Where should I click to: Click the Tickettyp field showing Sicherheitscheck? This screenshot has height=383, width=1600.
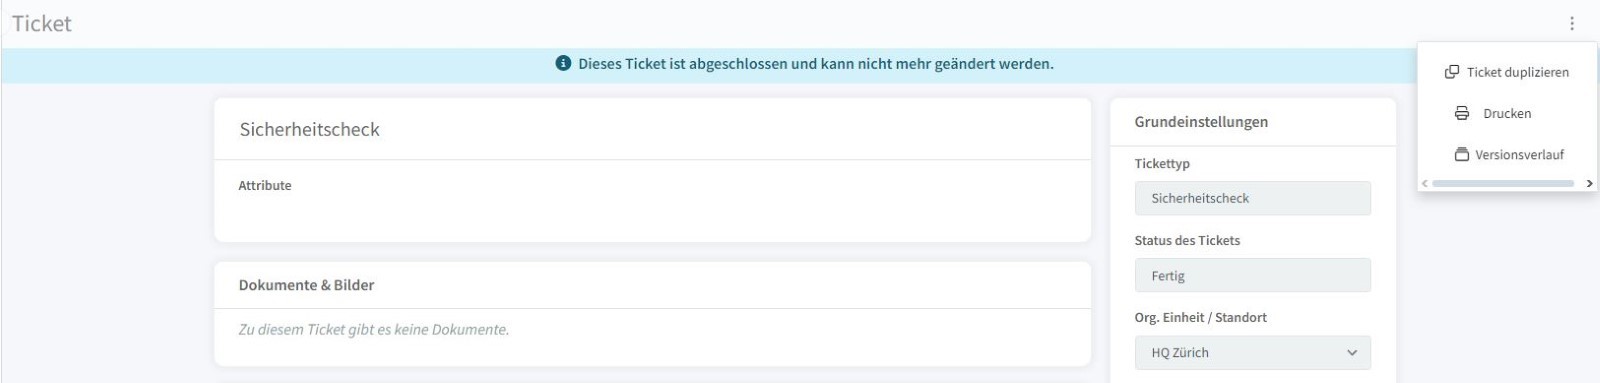(1252, 198)
